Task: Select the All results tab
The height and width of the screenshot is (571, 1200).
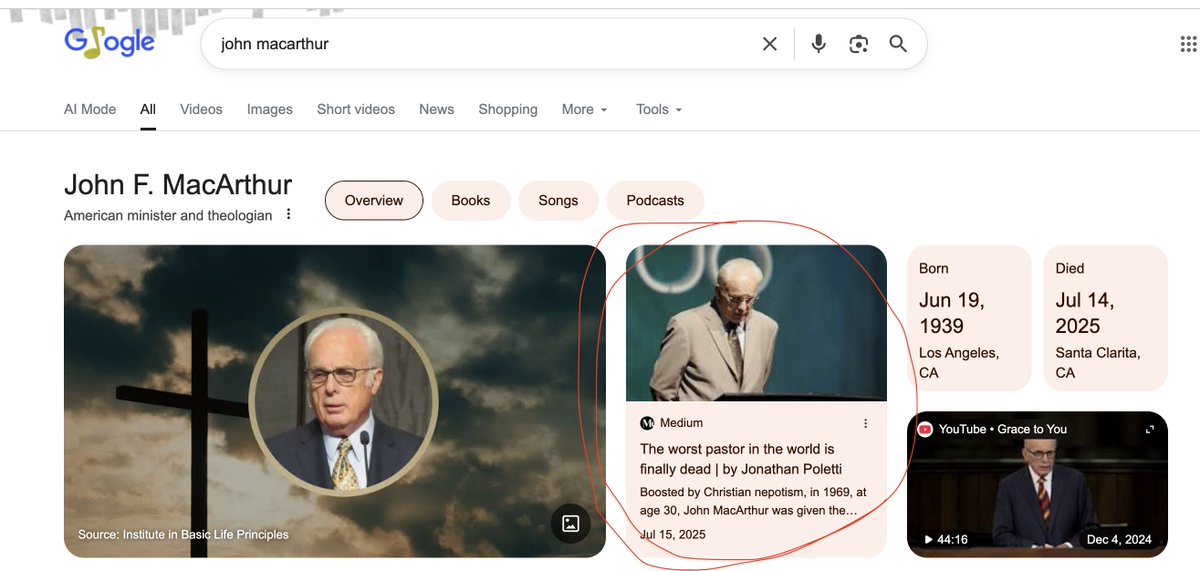Action: coord(148,109)
